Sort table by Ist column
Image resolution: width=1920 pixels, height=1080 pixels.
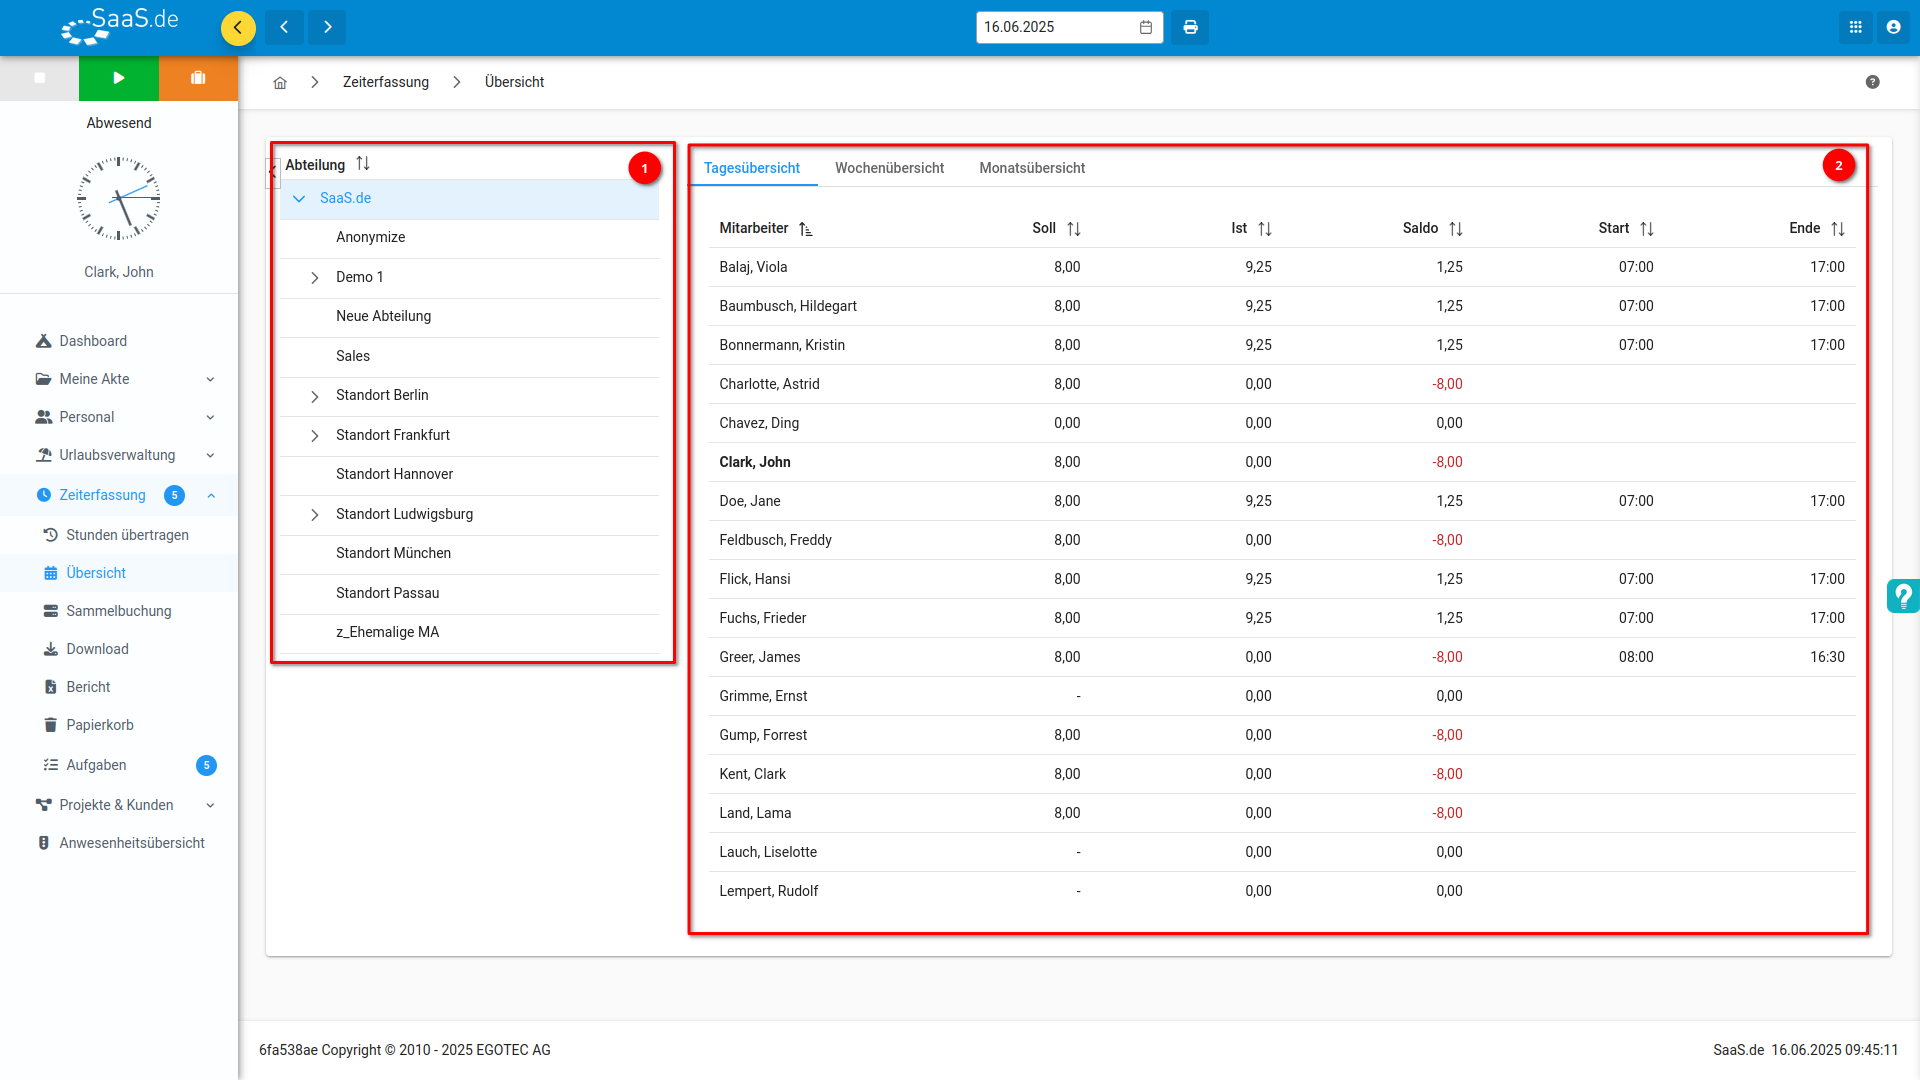click(1264, 229)
